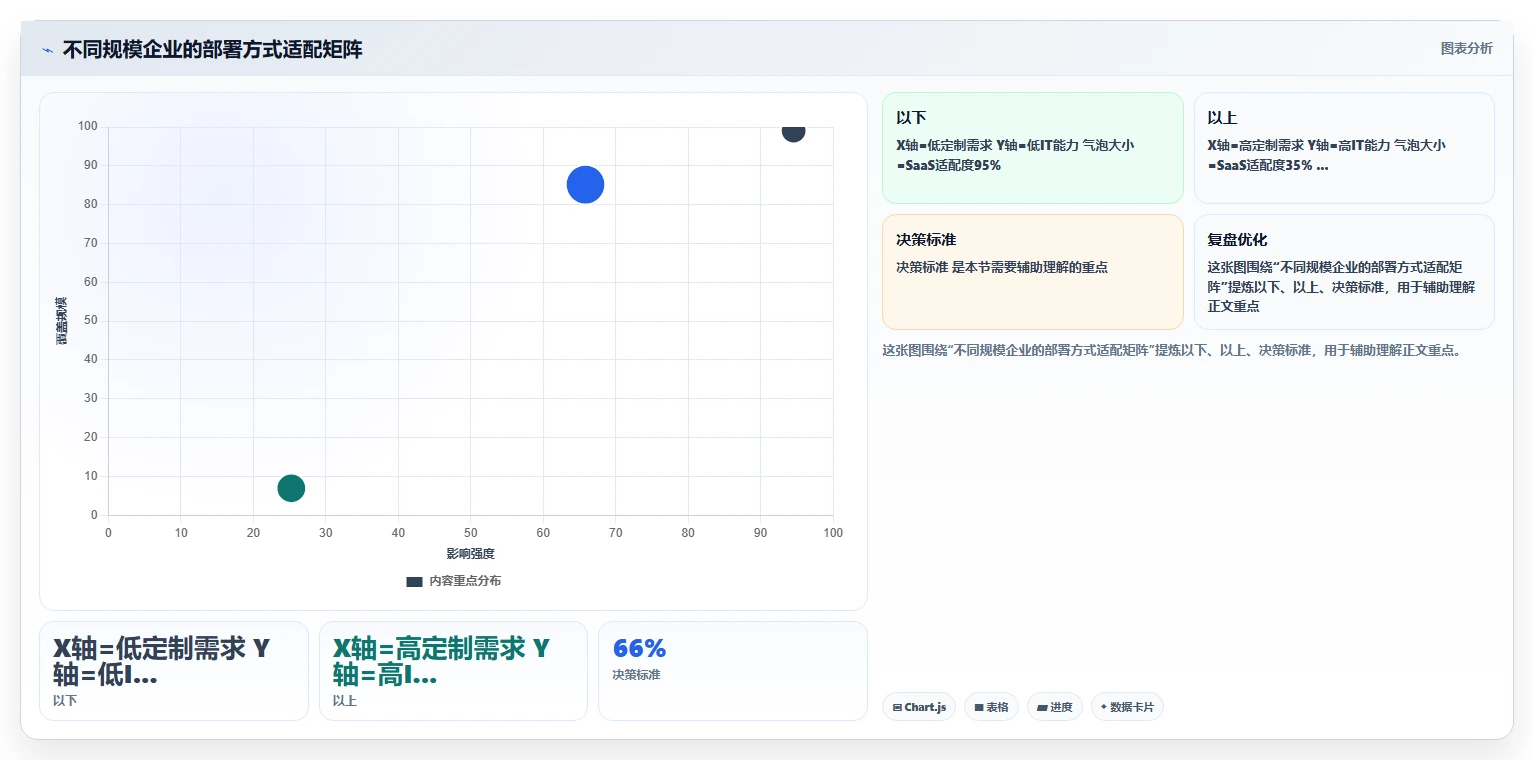Click the 'SaaS适配度95%' description text
The height and width of the screenshot is (760, 1534).
click(1015, 155)
